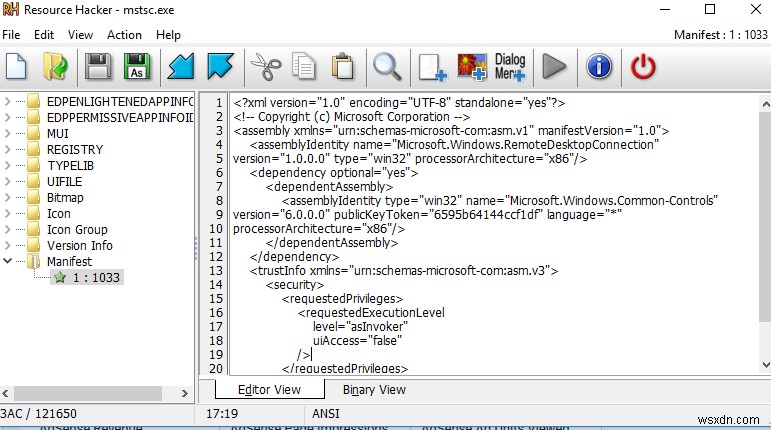Open the Dialog Menu insert tool
The height and width of the screenshot is (430, 771).
pyautogui.click(x=510, y=66)
